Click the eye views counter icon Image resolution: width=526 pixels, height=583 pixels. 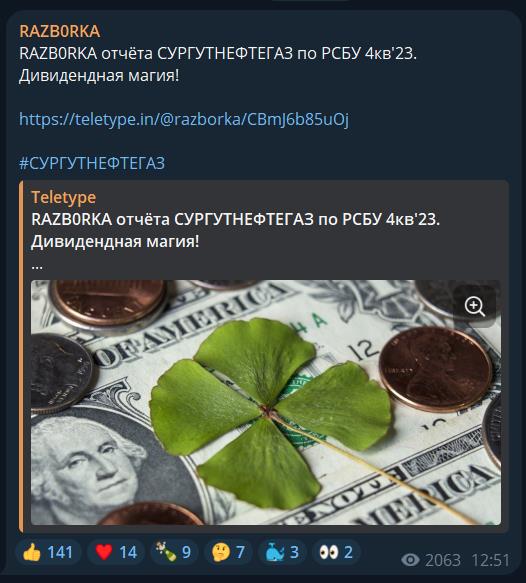[x=410, y=560]
